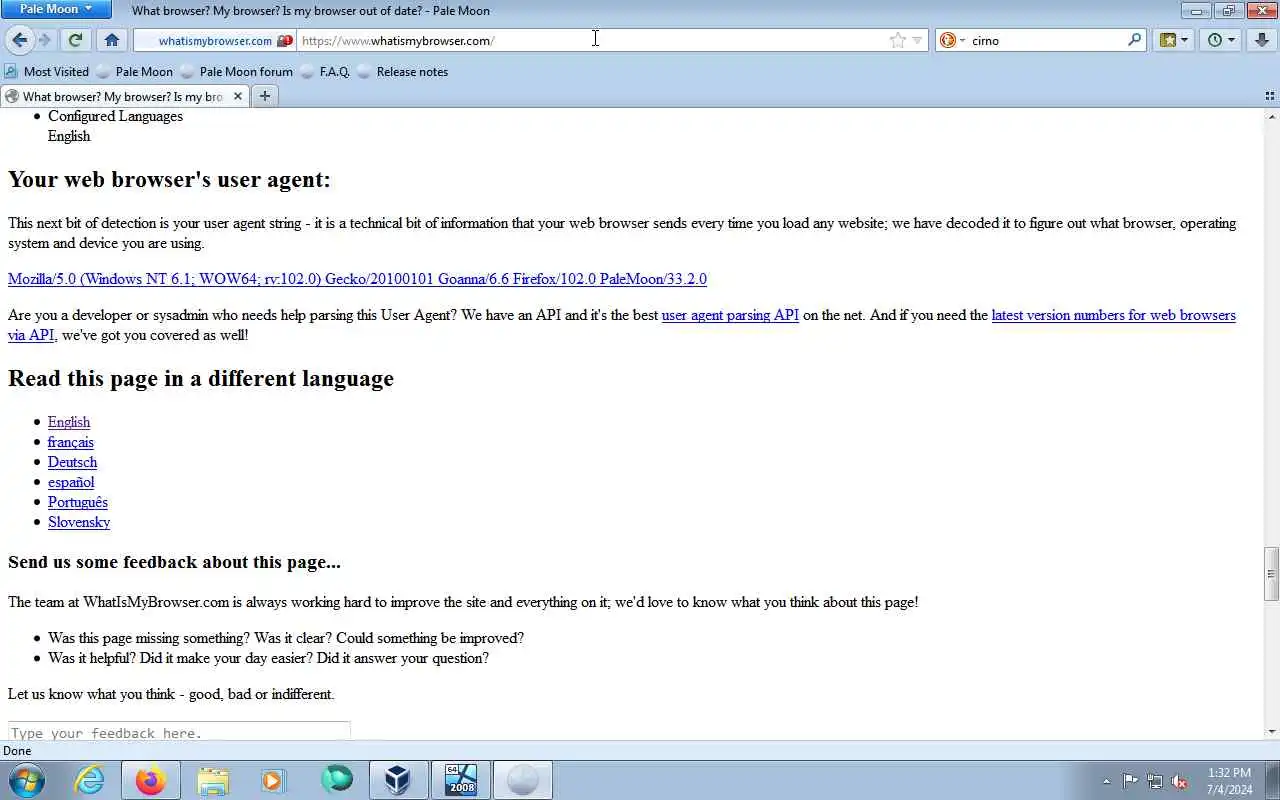The height and width of the screenshot is (800, 1280).
Task: Open the Downloads arrow button
Action: (1261, 40)
